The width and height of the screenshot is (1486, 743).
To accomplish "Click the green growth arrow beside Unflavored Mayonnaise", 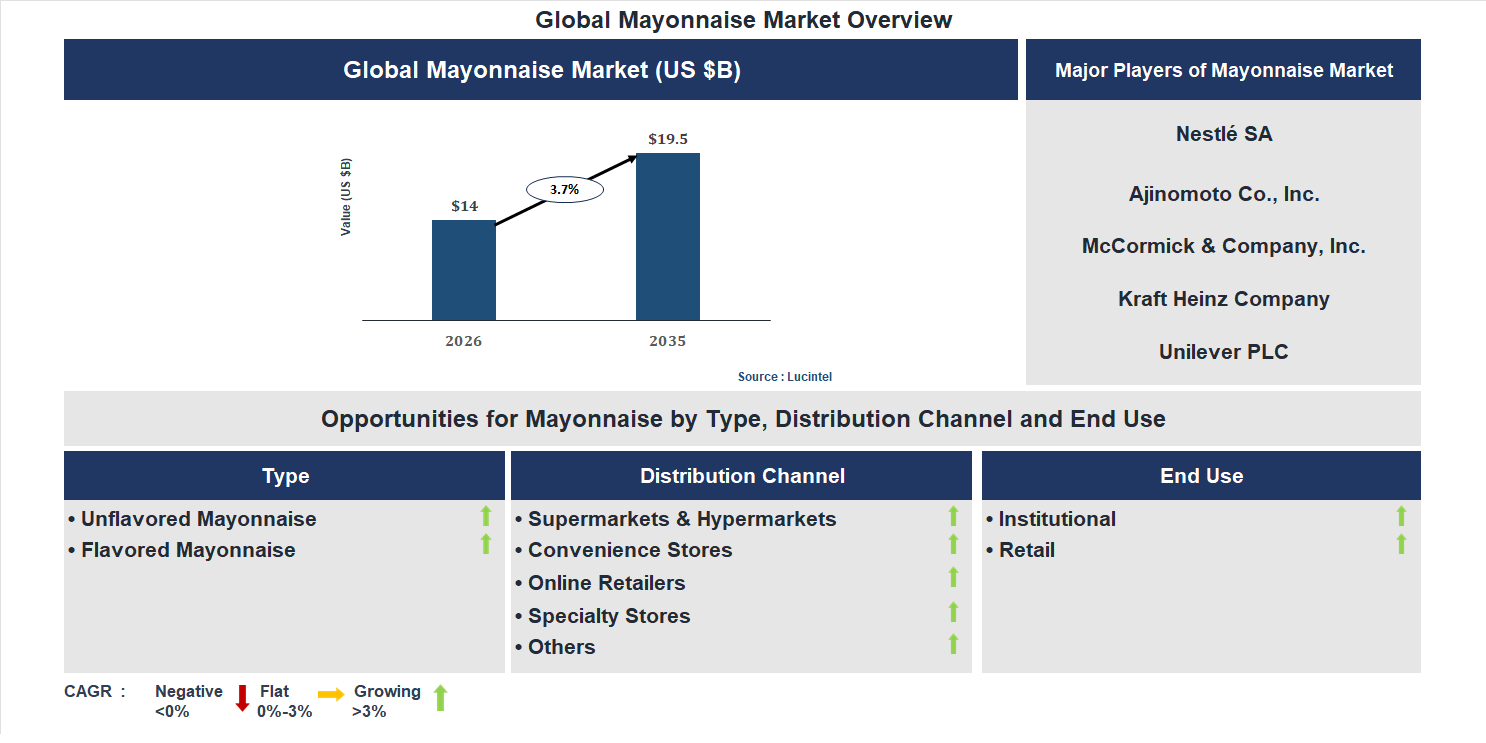I will [x=485, y=517].
